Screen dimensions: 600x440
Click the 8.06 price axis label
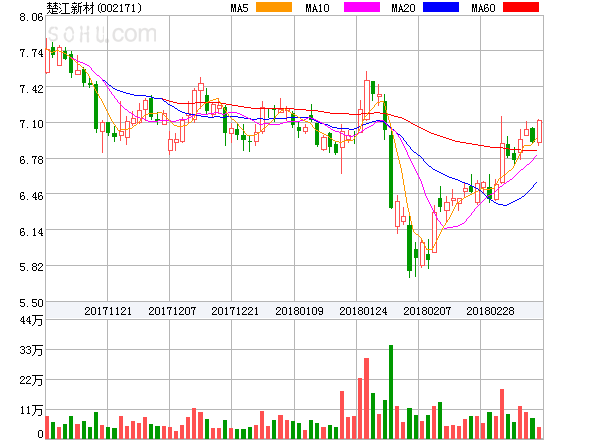(x=31, y=17)
